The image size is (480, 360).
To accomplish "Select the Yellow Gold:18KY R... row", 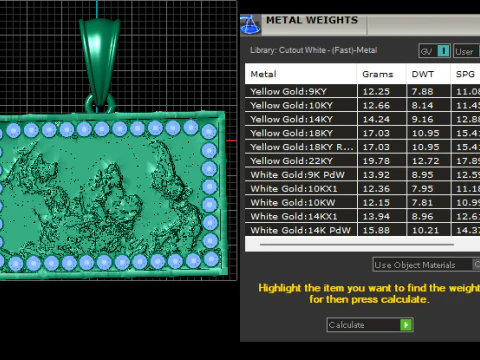I will [362, 147].
